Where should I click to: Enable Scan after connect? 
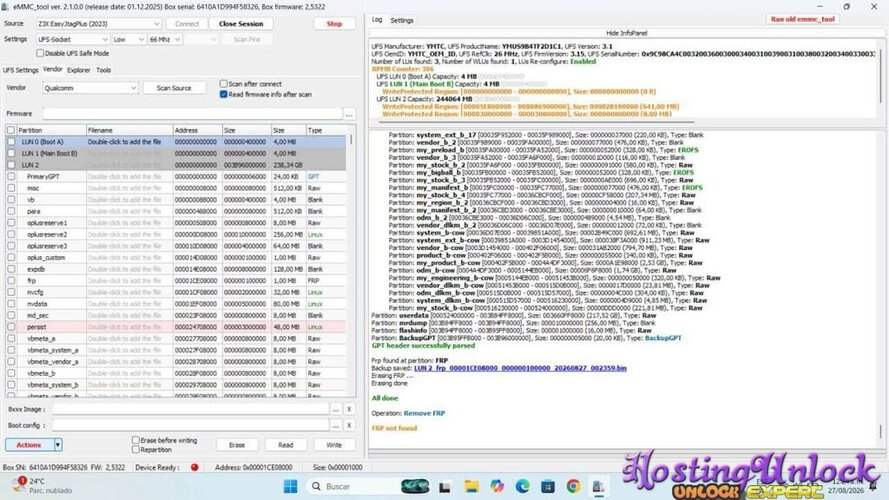point(223,84)
